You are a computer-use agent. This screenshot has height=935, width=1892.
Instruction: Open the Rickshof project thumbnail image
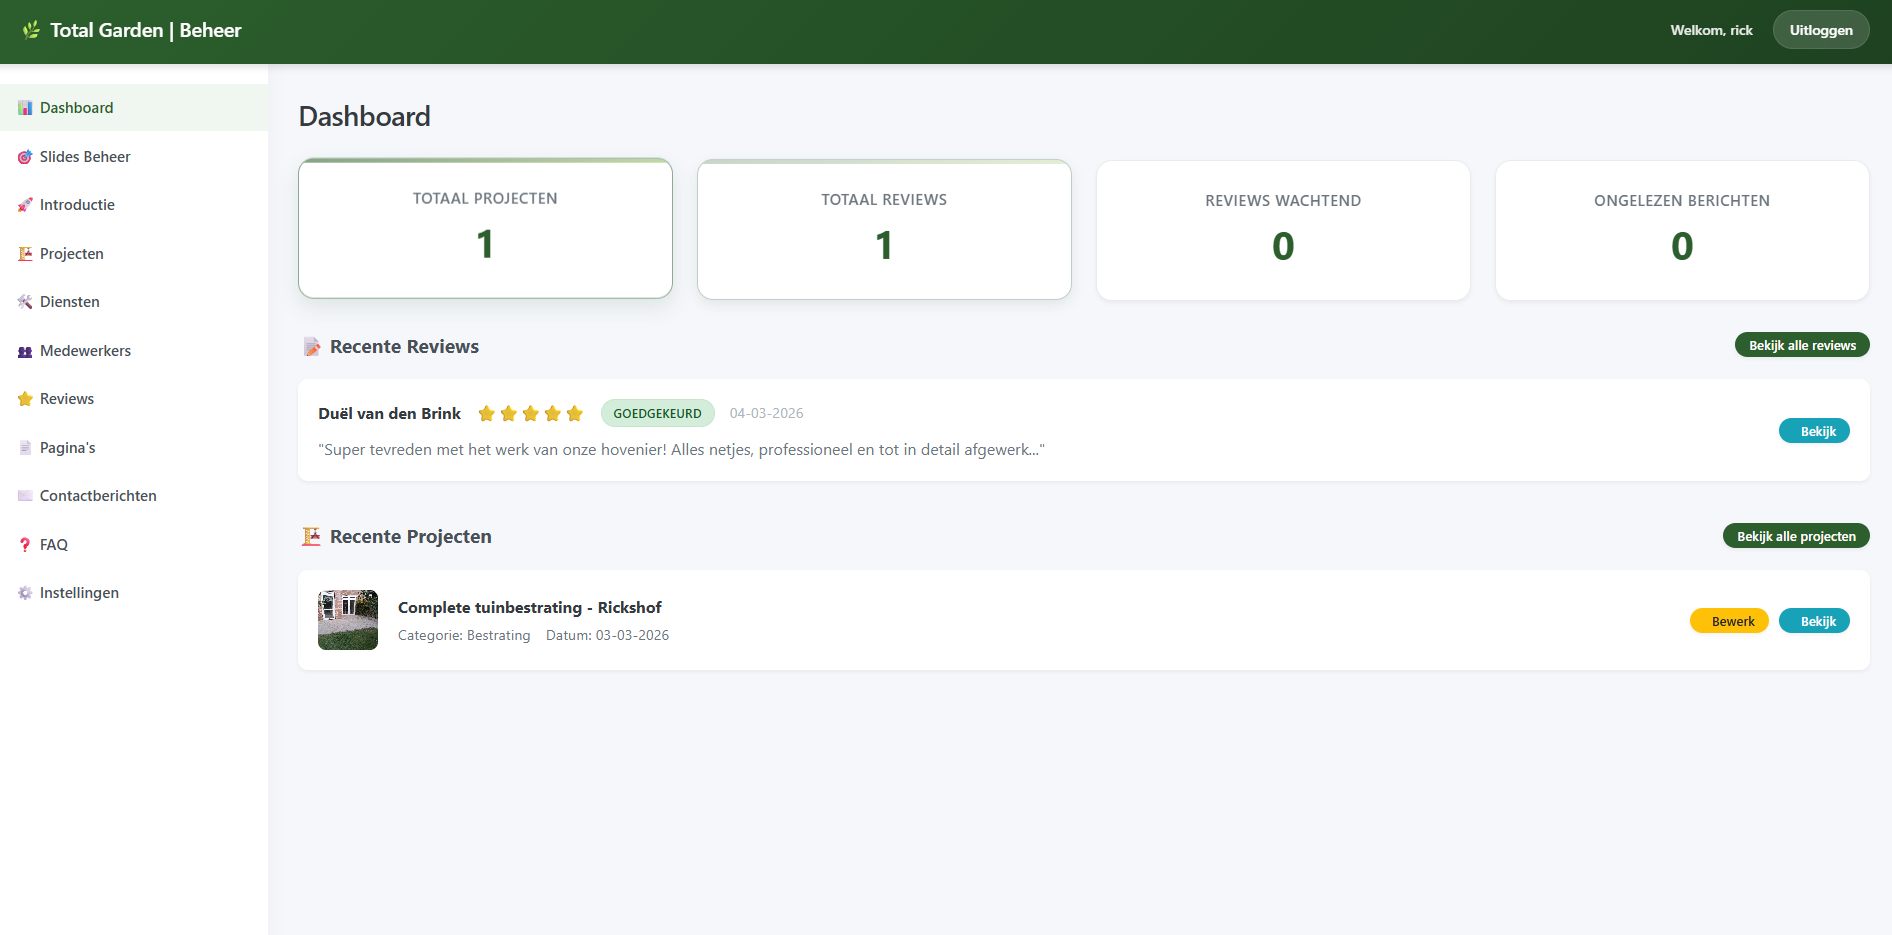pyautogui.click(x=348, y=620)
